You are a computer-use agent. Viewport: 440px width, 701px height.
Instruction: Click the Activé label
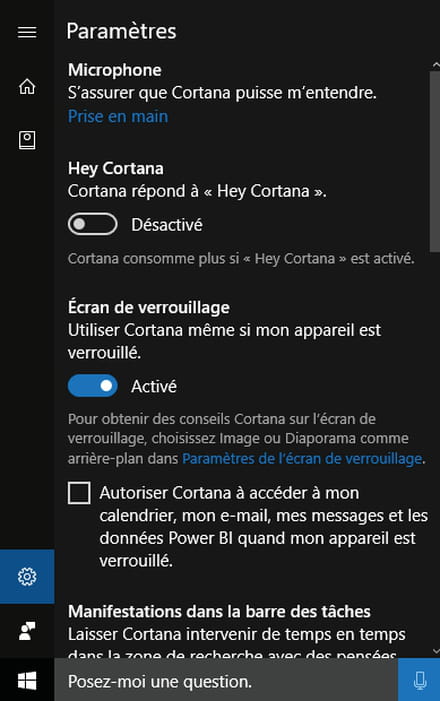154,386
